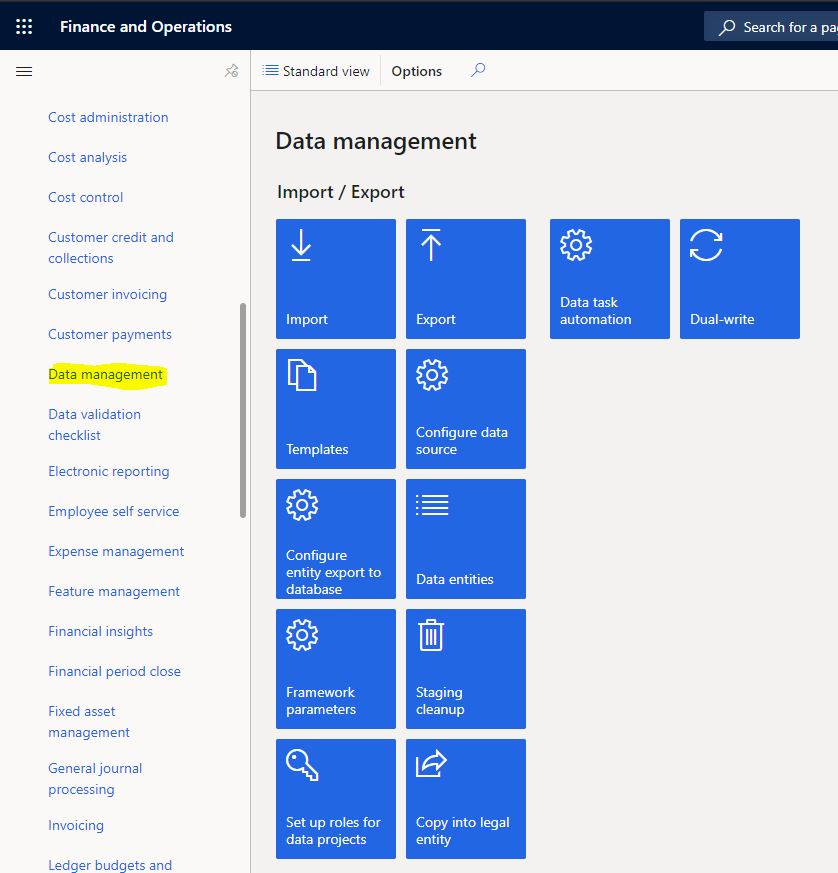Open Configure entity export to database tile
The width and height of the screenshot is (838, 873).
(x=336, y=538)
